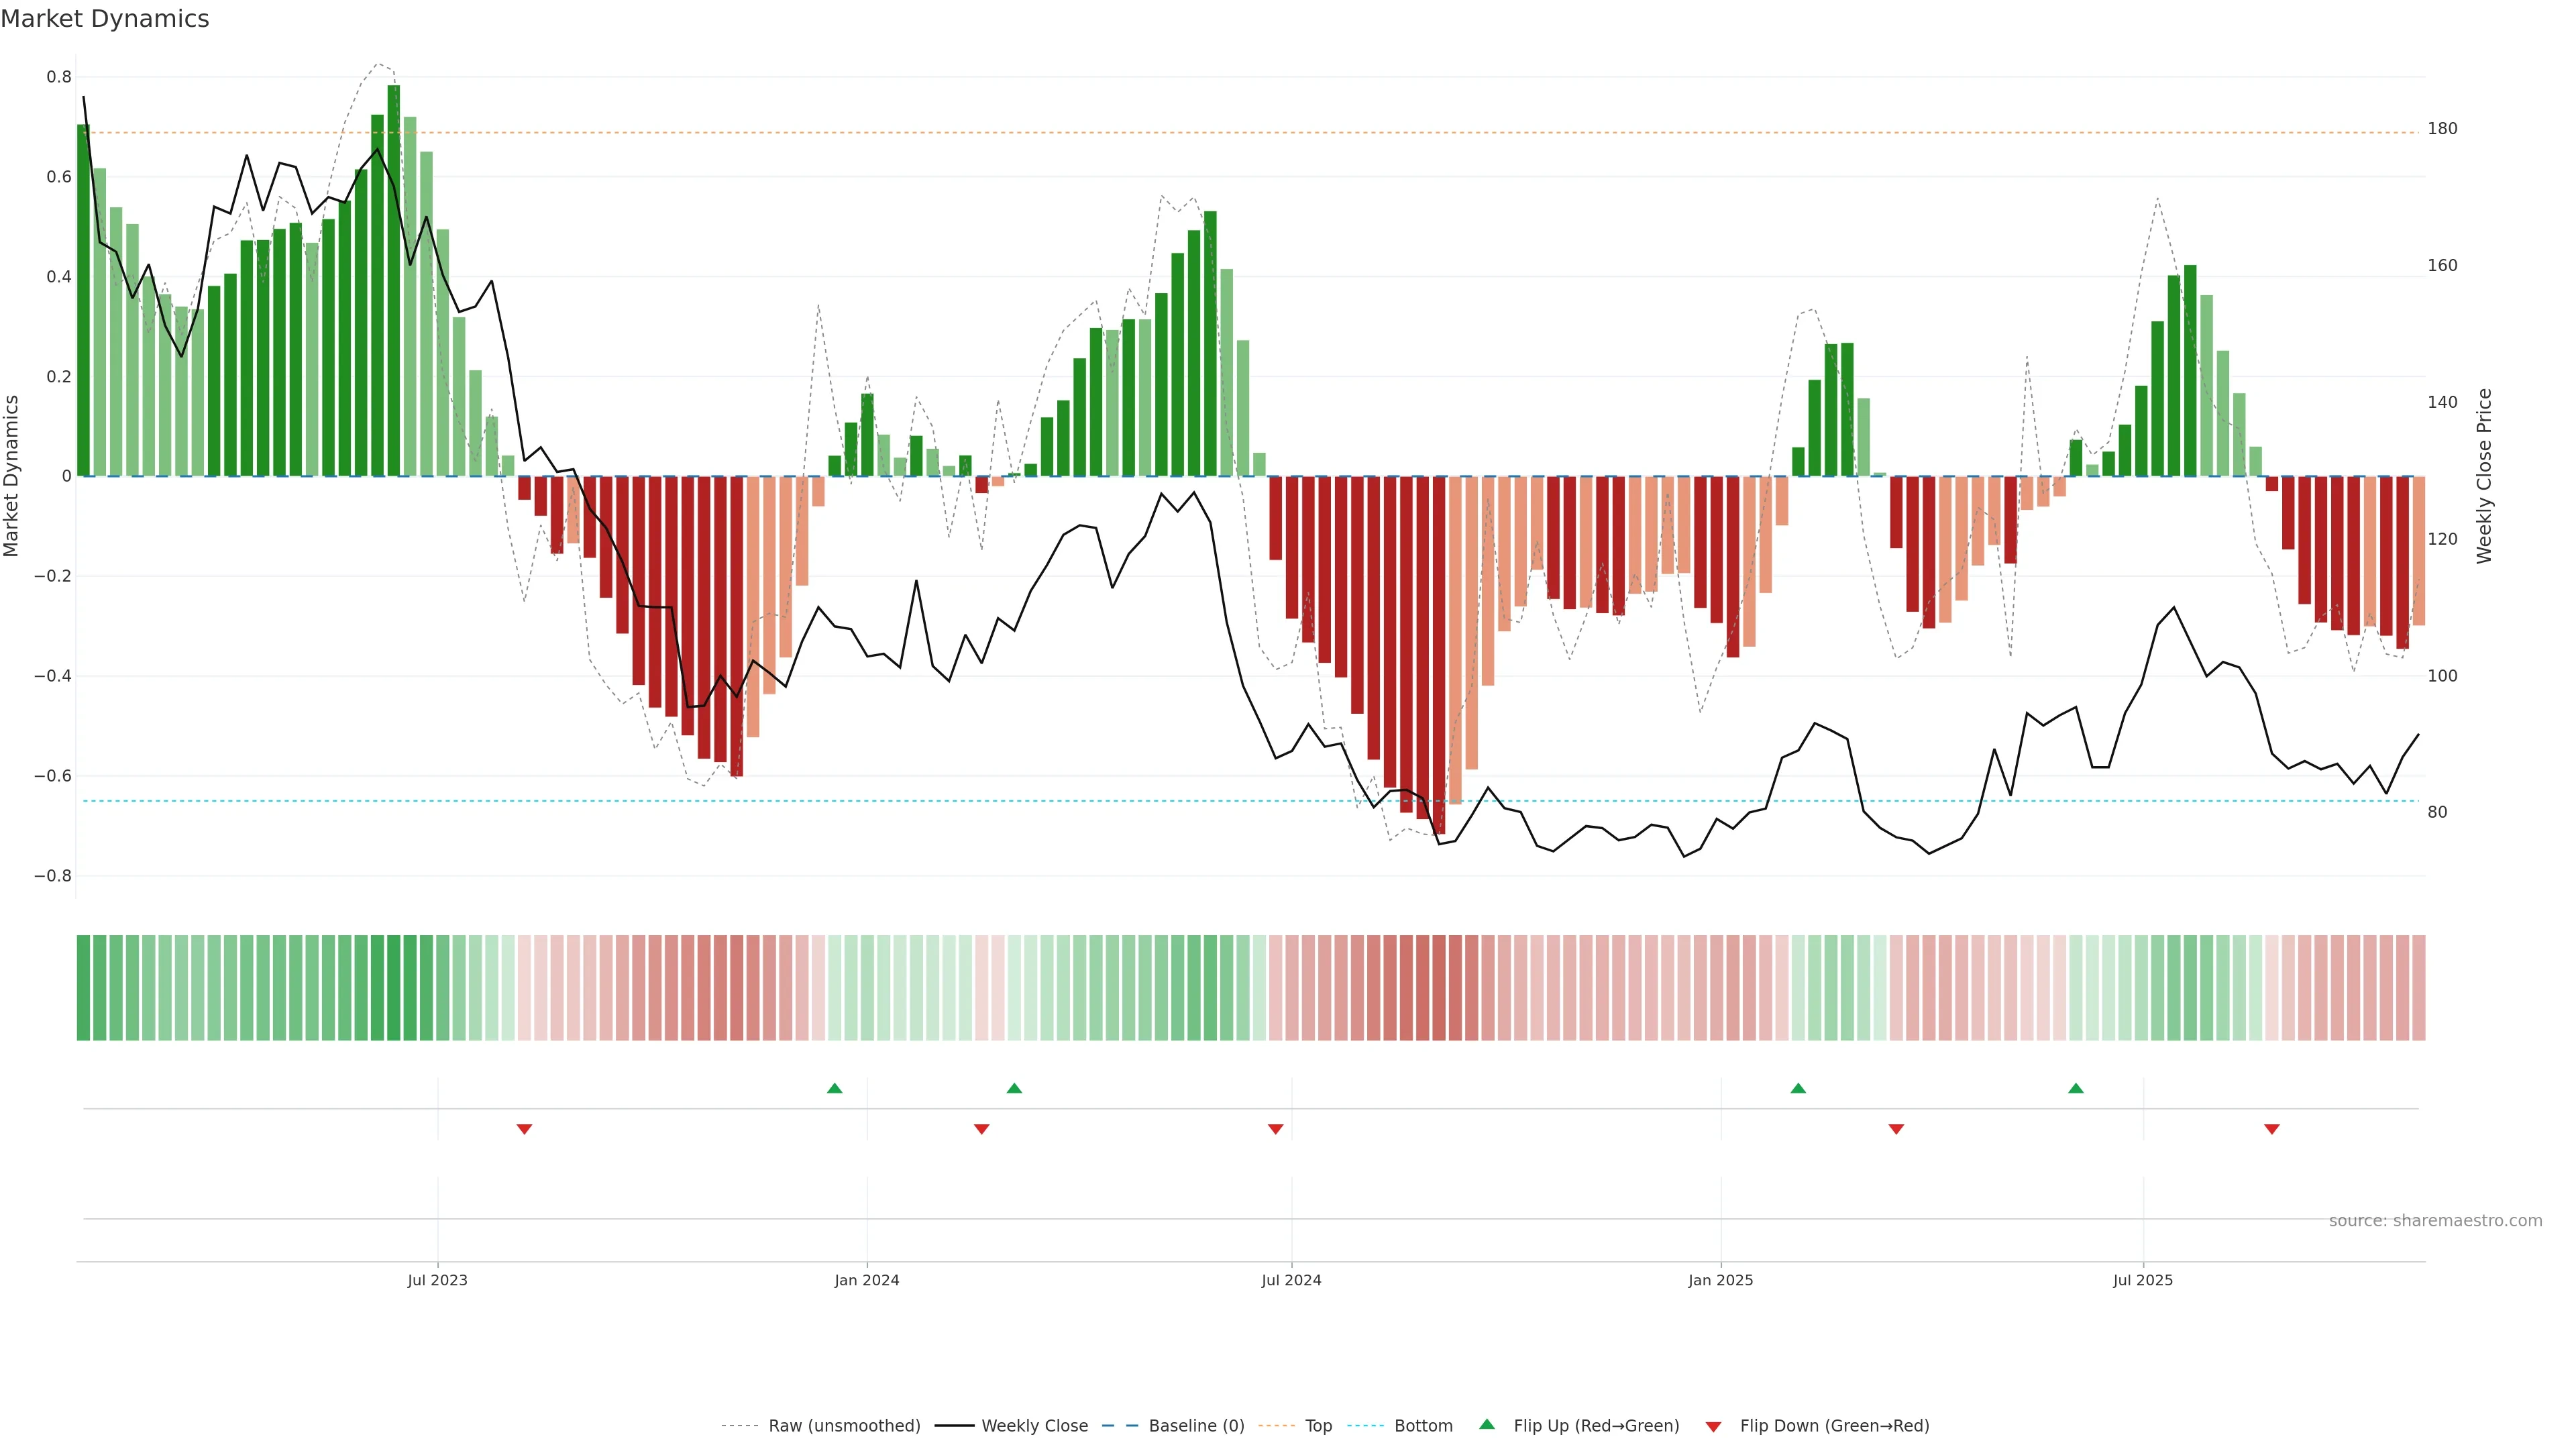The height and width of the screenshot is (1449, 2576).
Task: Click the first red Flip Down triangle marker
Action: coord(524,1129)
